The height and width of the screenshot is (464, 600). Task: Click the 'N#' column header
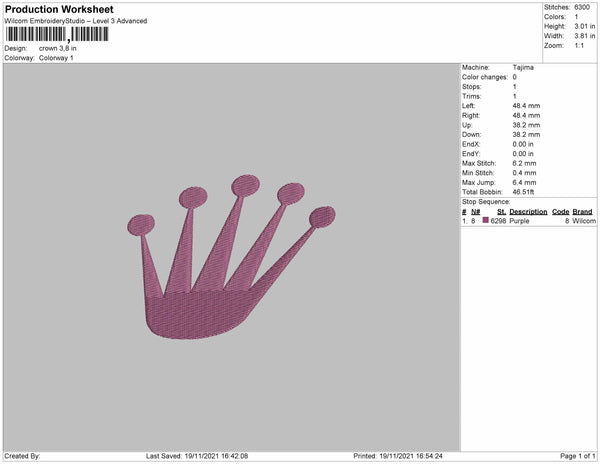475,212
